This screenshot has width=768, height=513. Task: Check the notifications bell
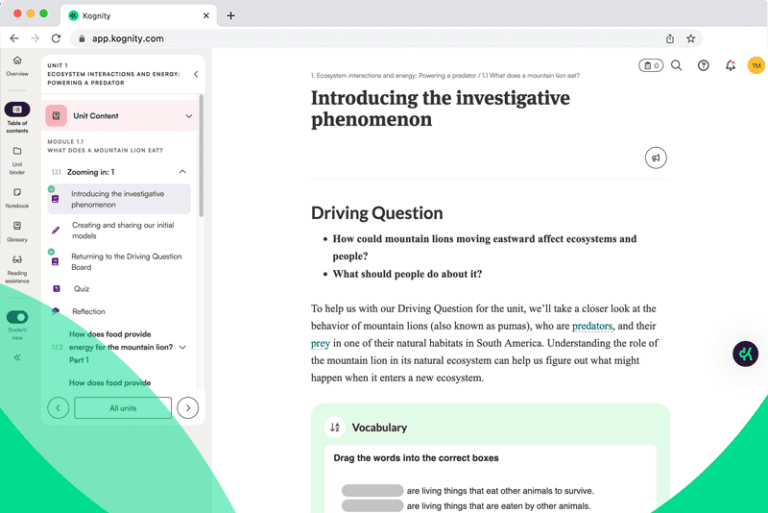point(730,66)
